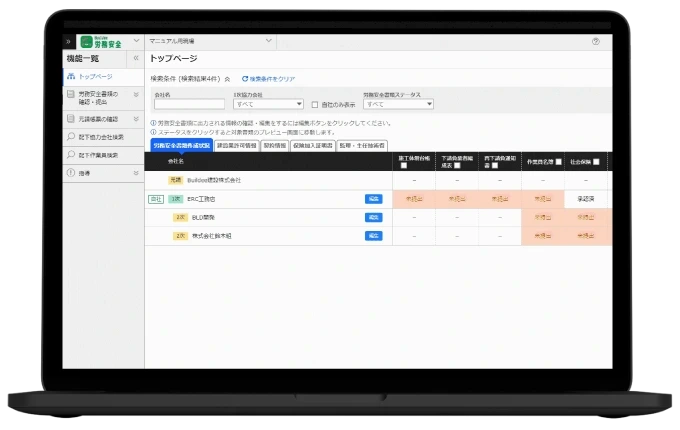This screenshot has height=430, width=680.
Task: Open the マニュアル用現場 site selector dropdown
Action: click(209, 41)
